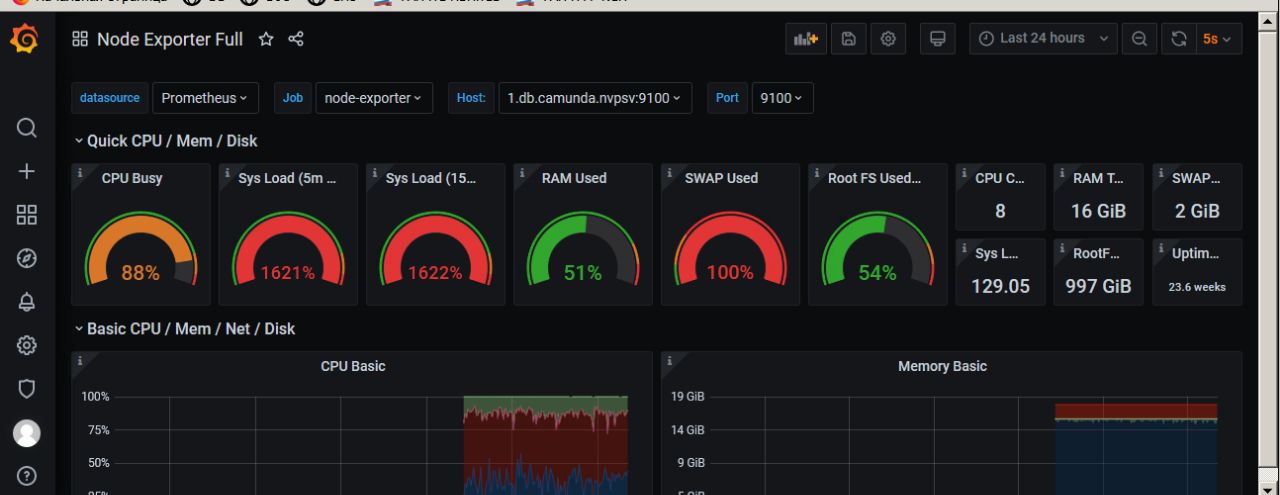Share the dashboard via share icon
The width and height of the screenshot is (1280, 495).
click(x=296, y=39)
